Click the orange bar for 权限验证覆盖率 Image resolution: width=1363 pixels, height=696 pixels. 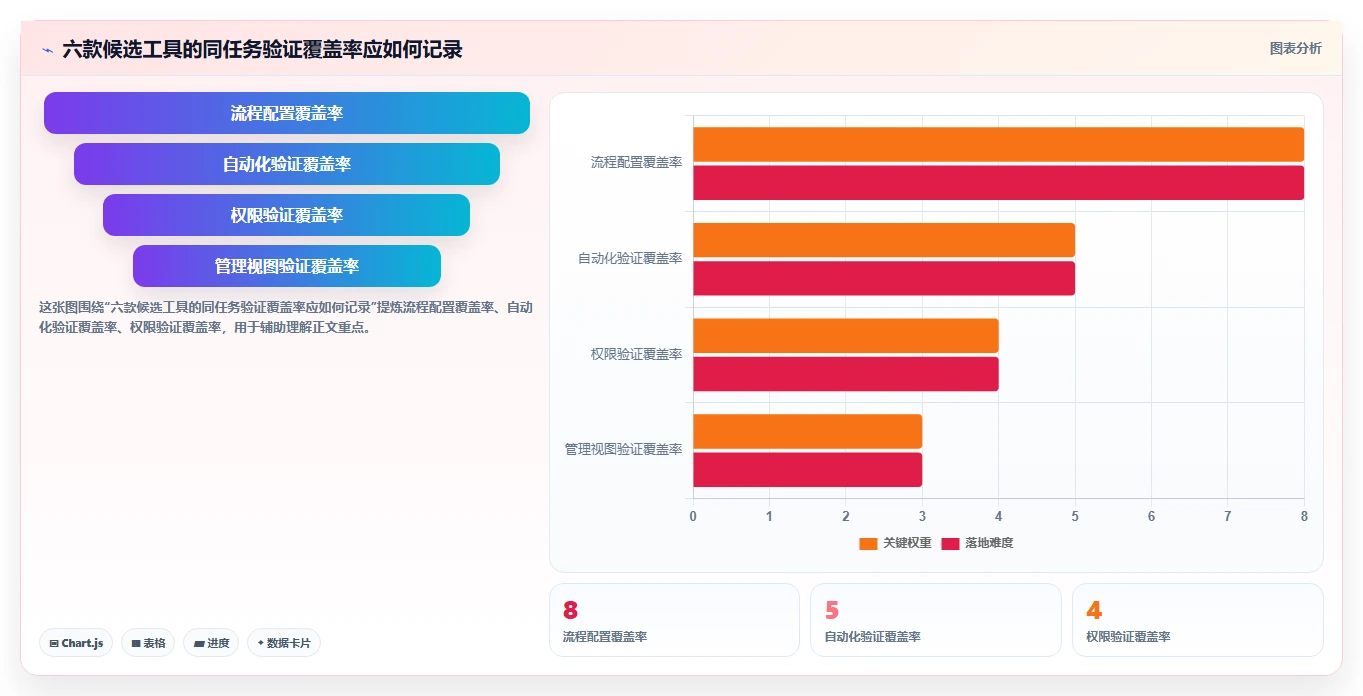846,336
